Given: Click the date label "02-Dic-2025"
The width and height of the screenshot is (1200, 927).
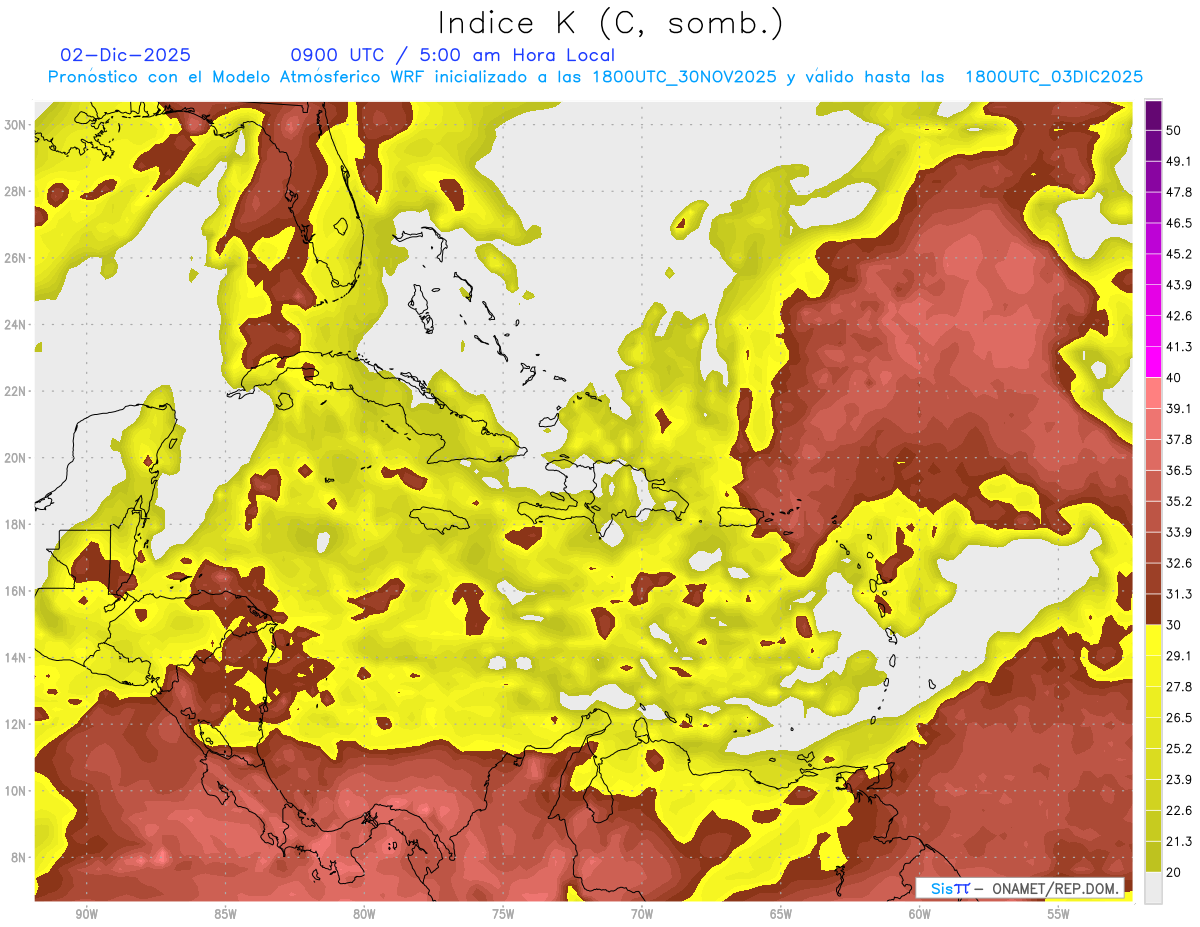Looking at the screenshot, I should tap(126, 56).
